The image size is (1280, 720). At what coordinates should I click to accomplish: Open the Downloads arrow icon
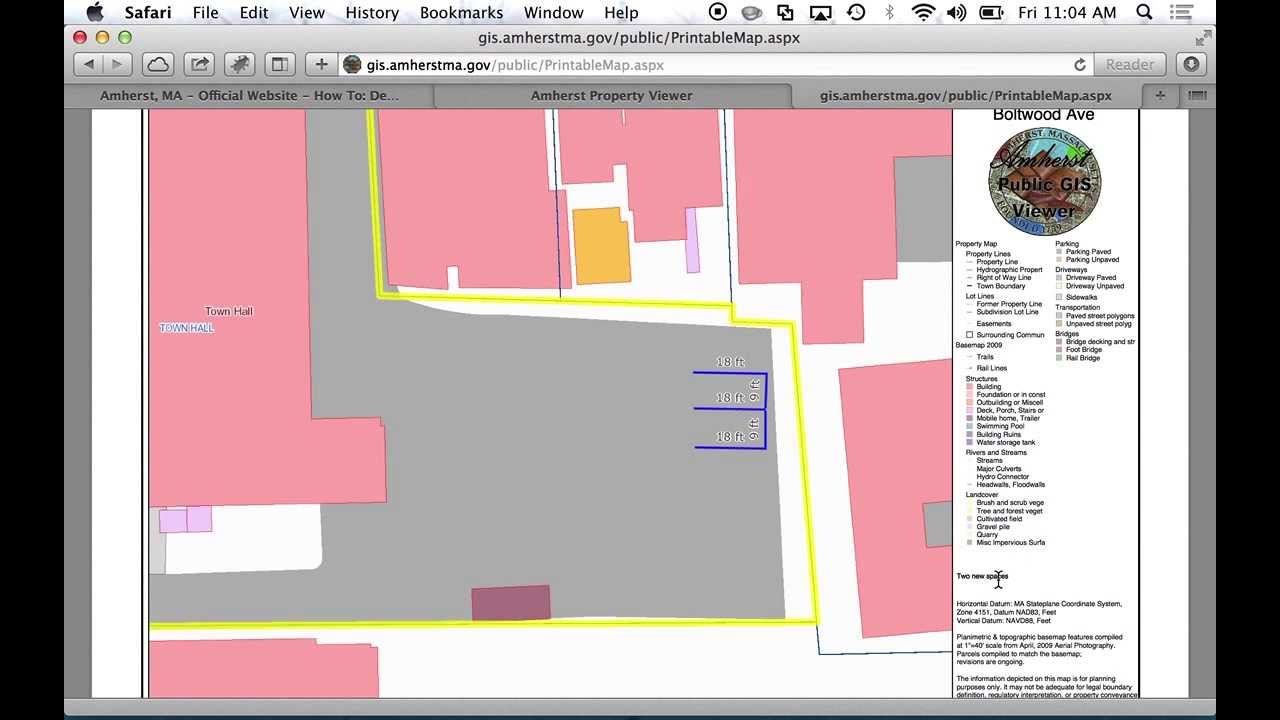[x=1190, y=64]
